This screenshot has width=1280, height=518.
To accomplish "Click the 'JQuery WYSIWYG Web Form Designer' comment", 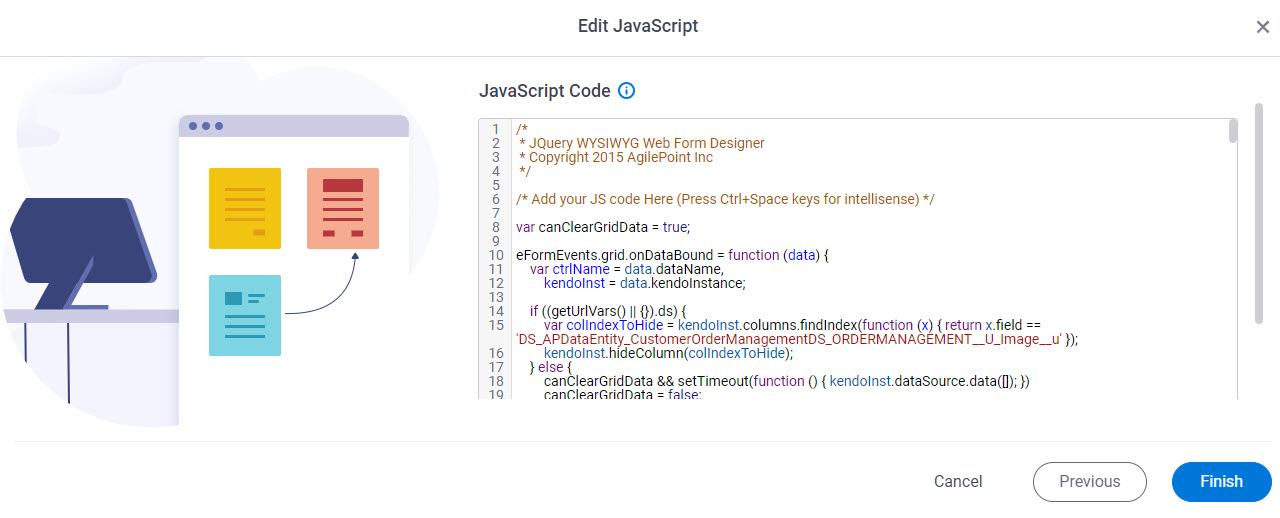I will (x=642, y=143).
